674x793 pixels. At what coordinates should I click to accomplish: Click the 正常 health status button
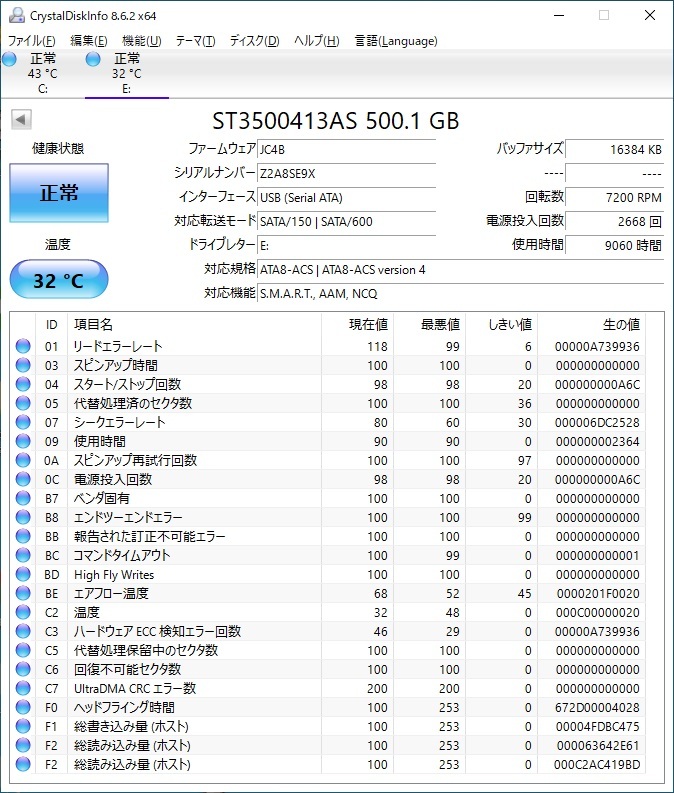click(x=59, y=193)
